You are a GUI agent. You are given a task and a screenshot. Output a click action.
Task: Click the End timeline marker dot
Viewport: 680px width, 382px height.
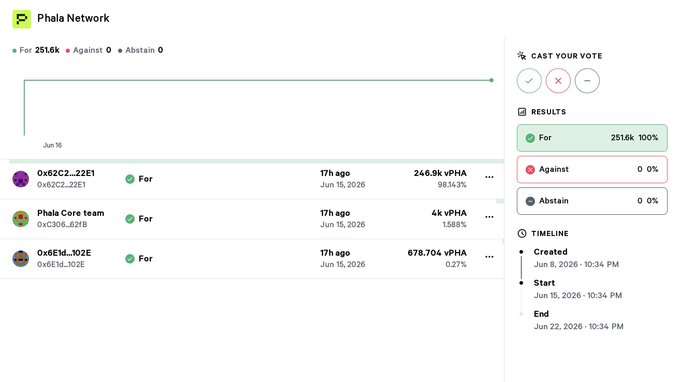(x=521, y=314)
